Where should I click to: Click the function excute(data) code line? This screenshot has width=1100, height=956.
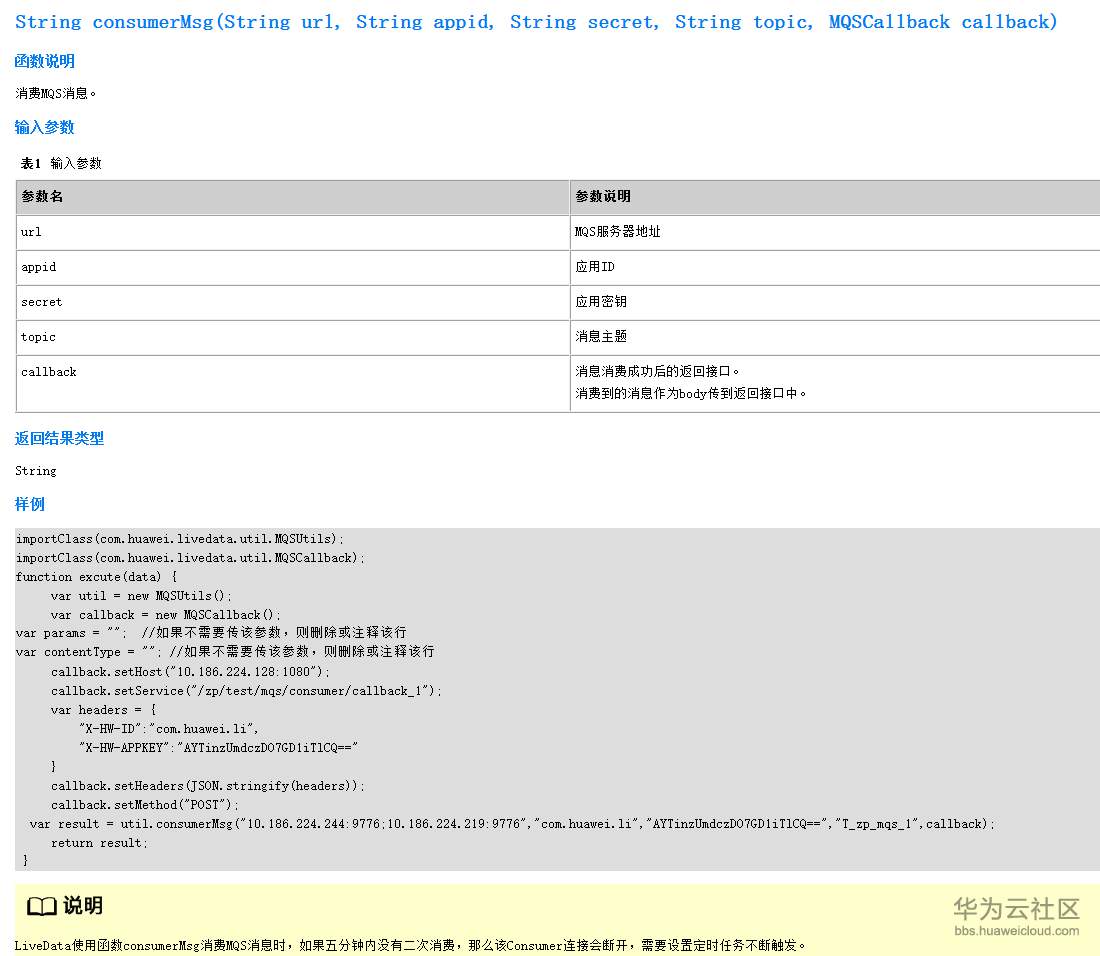tap(97, 577)
